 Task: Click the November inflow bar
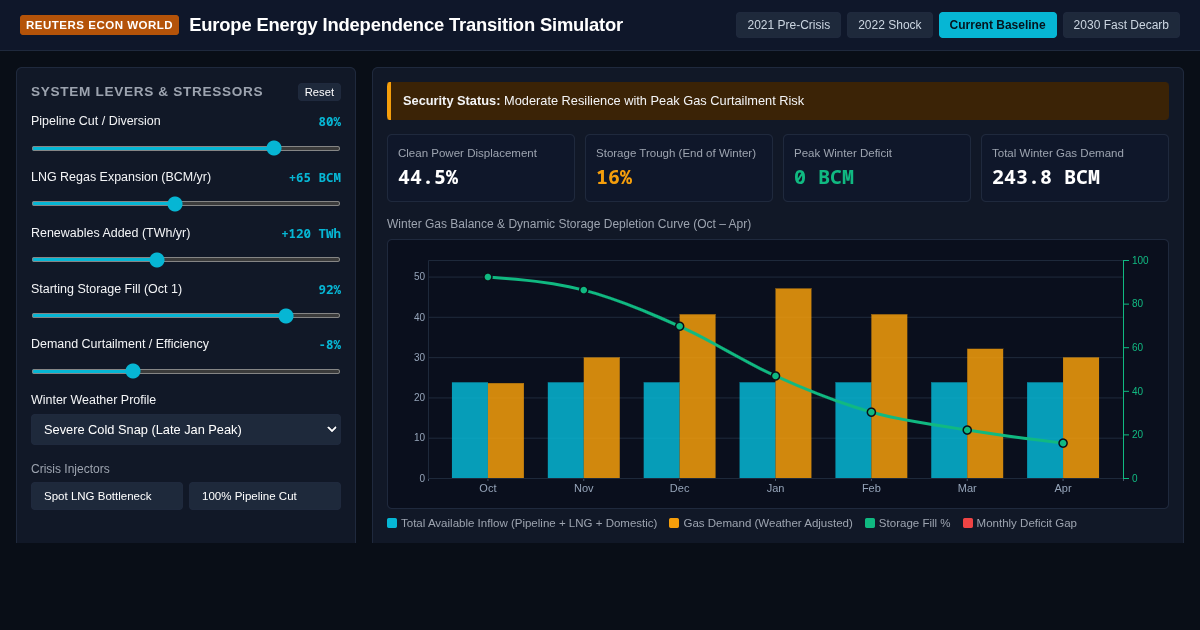tap(566, 430)
